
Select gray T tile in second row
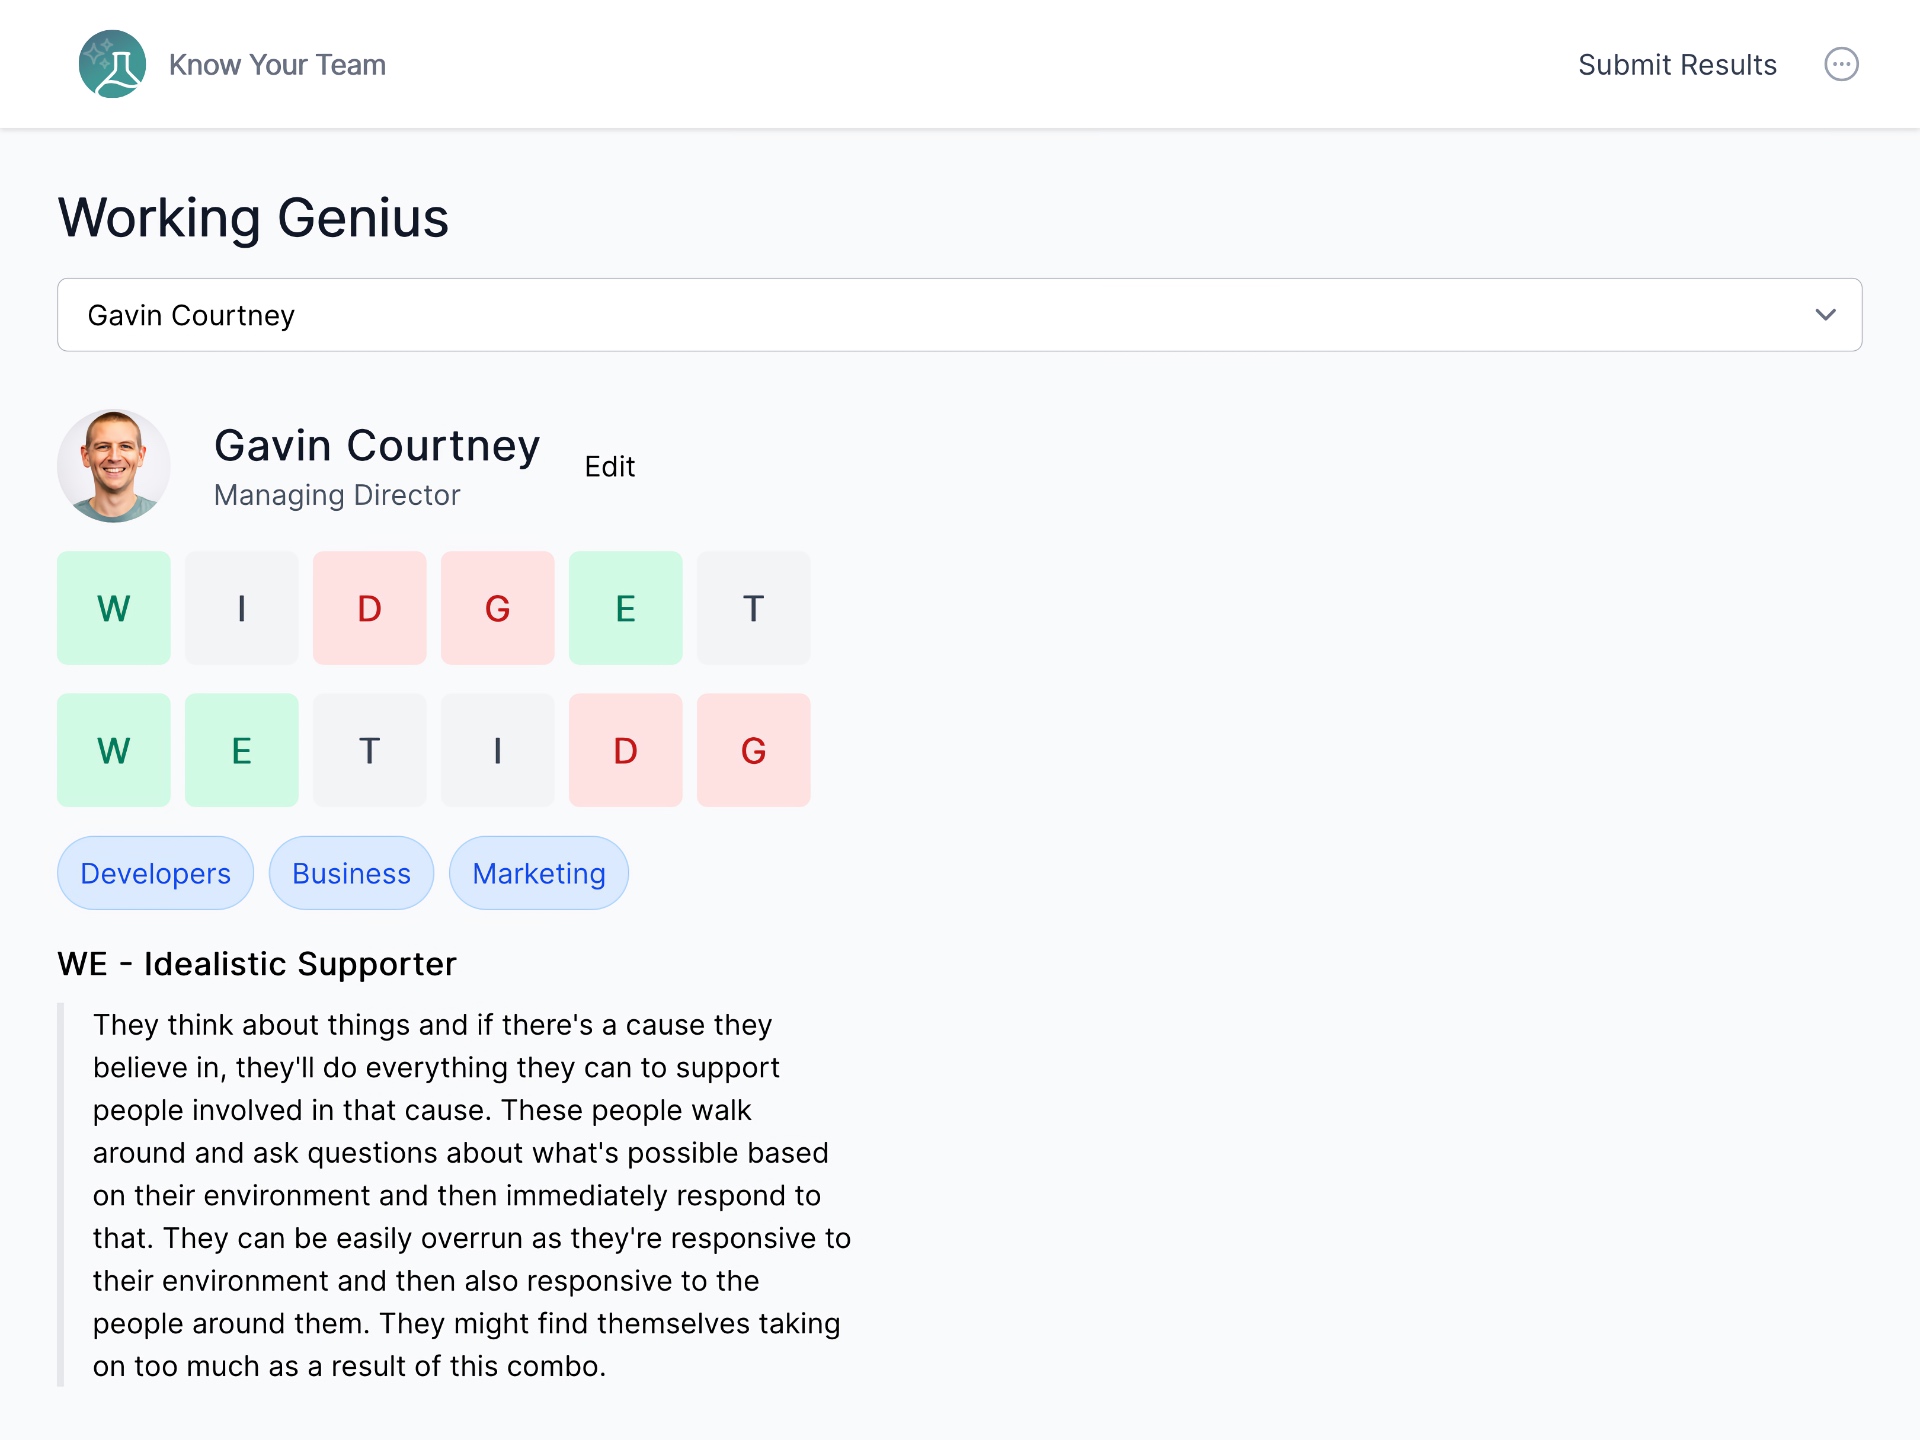coord(369,750)
